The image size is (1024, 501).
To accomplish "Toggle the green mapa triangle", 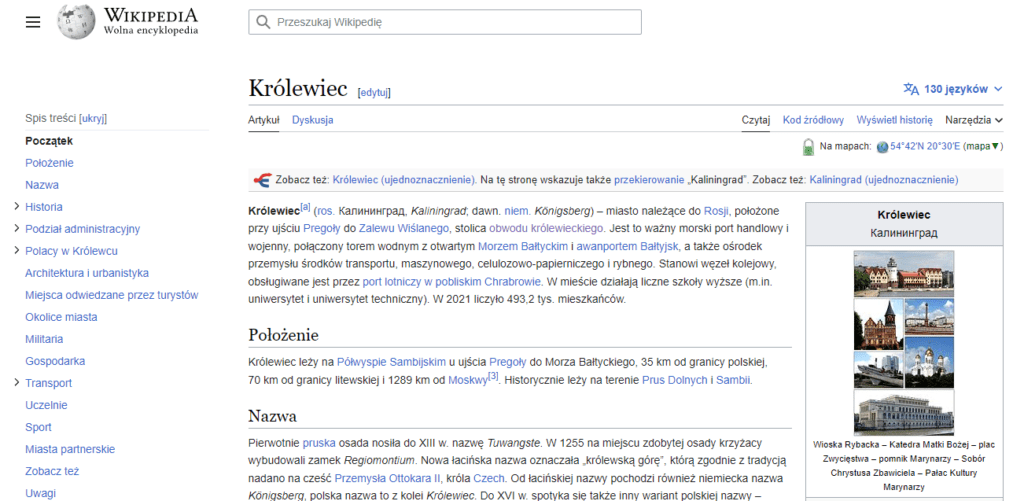I will point(996,147).
